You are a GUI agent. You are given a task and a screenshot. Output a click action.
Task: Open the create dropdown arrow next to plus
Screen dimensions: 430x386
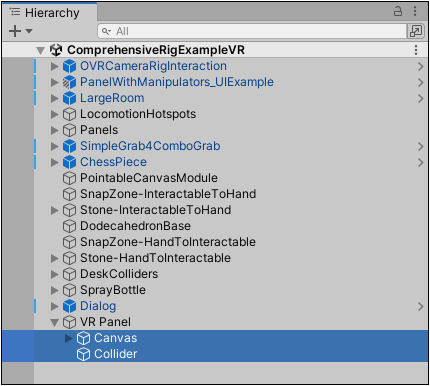tap(29, 31)
